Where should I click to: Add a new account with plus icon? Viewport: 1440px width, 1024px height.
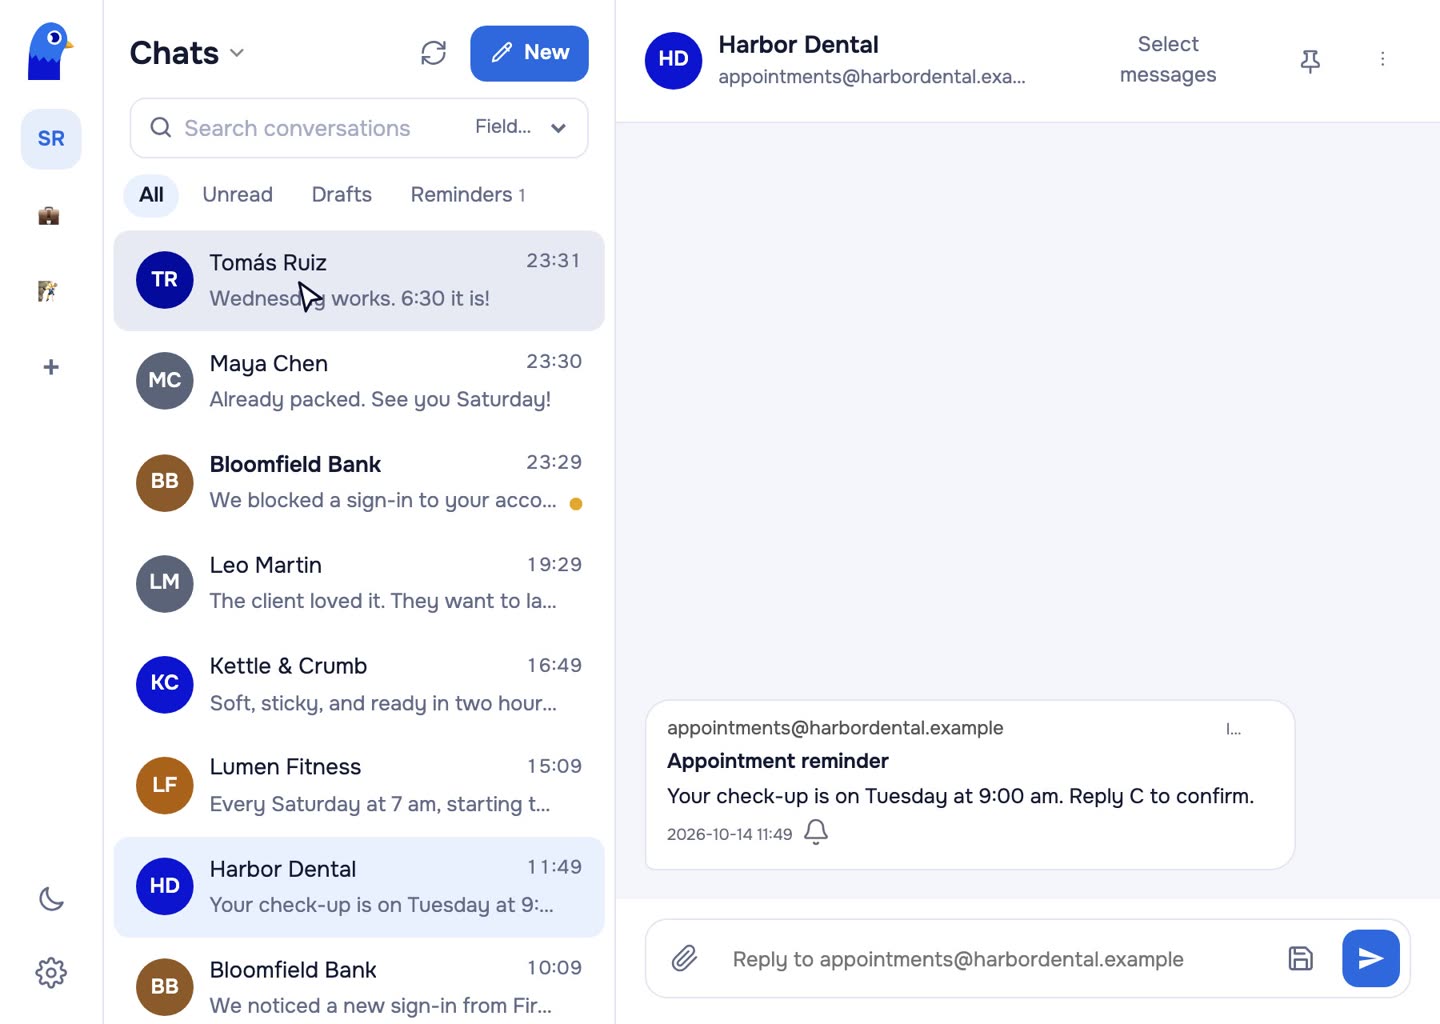pyautogui.click(x=51, y=367)
